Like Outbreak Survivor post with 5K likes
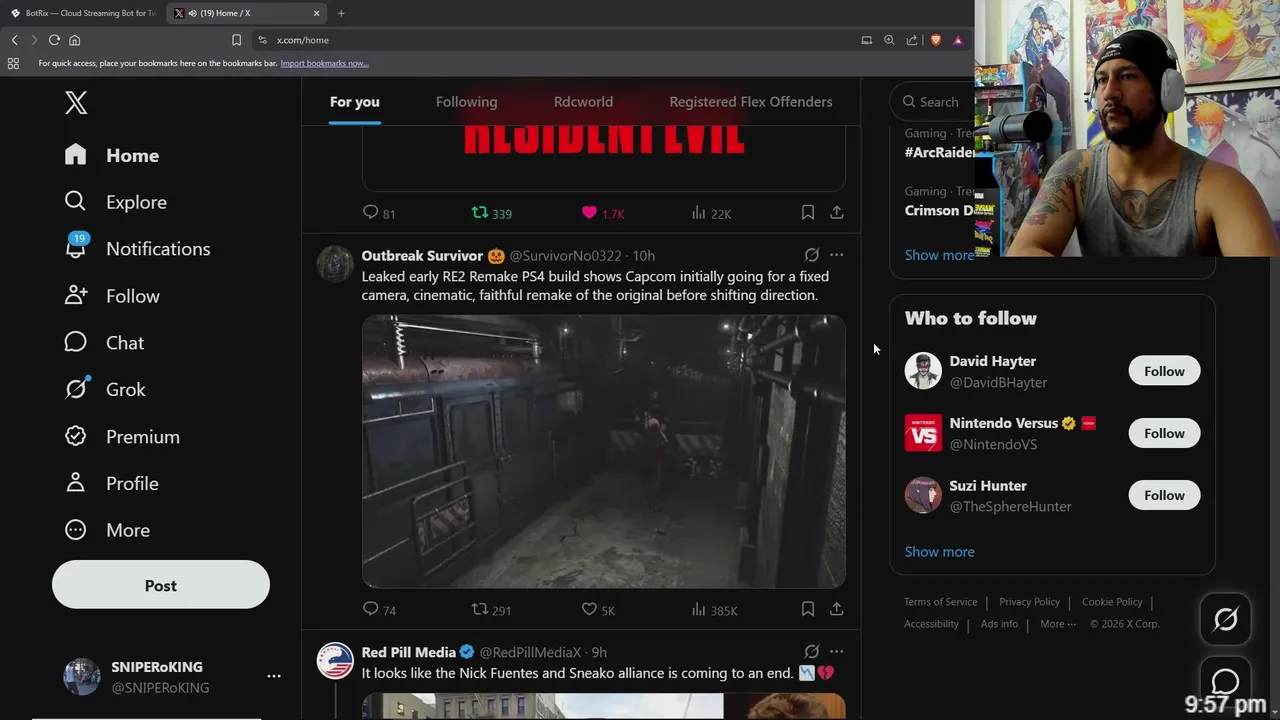This screenshot has height=720, width=1280. pos(598,609)
